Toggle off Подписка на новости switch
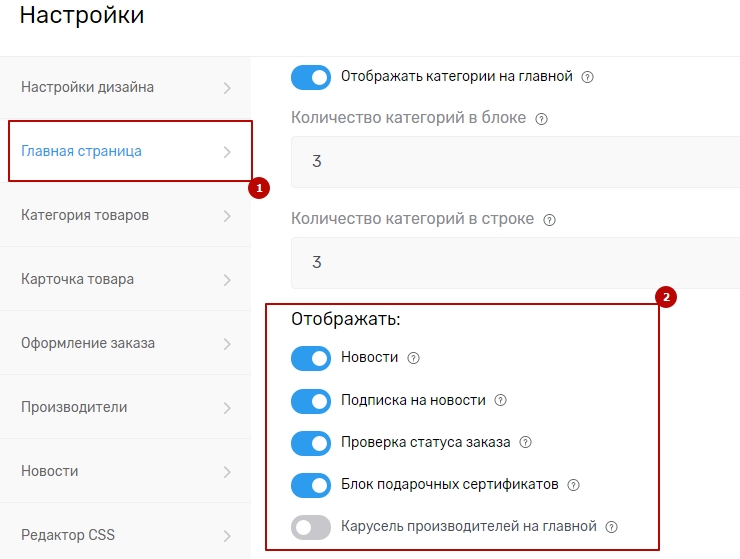The width and height of the screenshot is (740, 559). pos(311,401)
